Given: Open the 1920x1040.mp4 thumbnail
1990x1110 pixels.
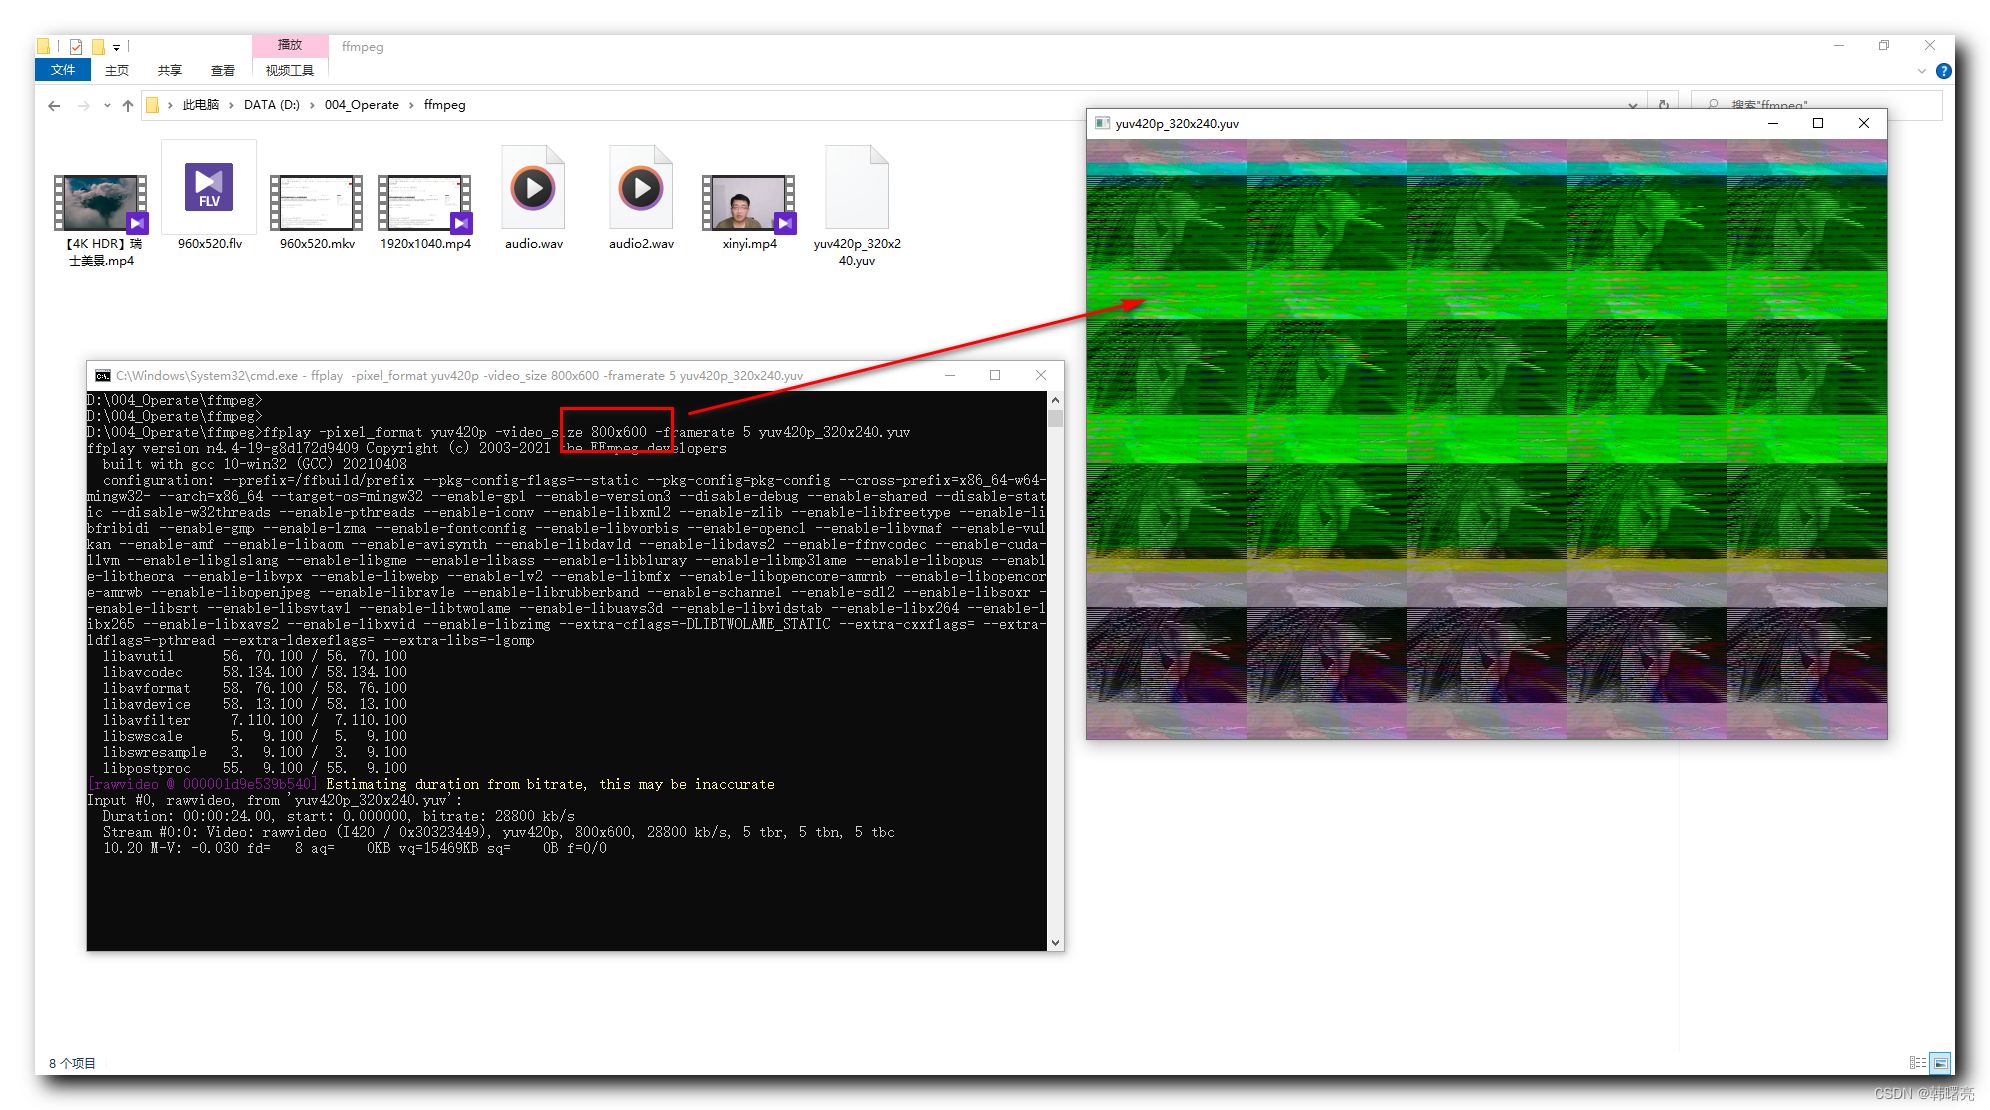Looking at the screenshot, I should [x=424, y=202].
